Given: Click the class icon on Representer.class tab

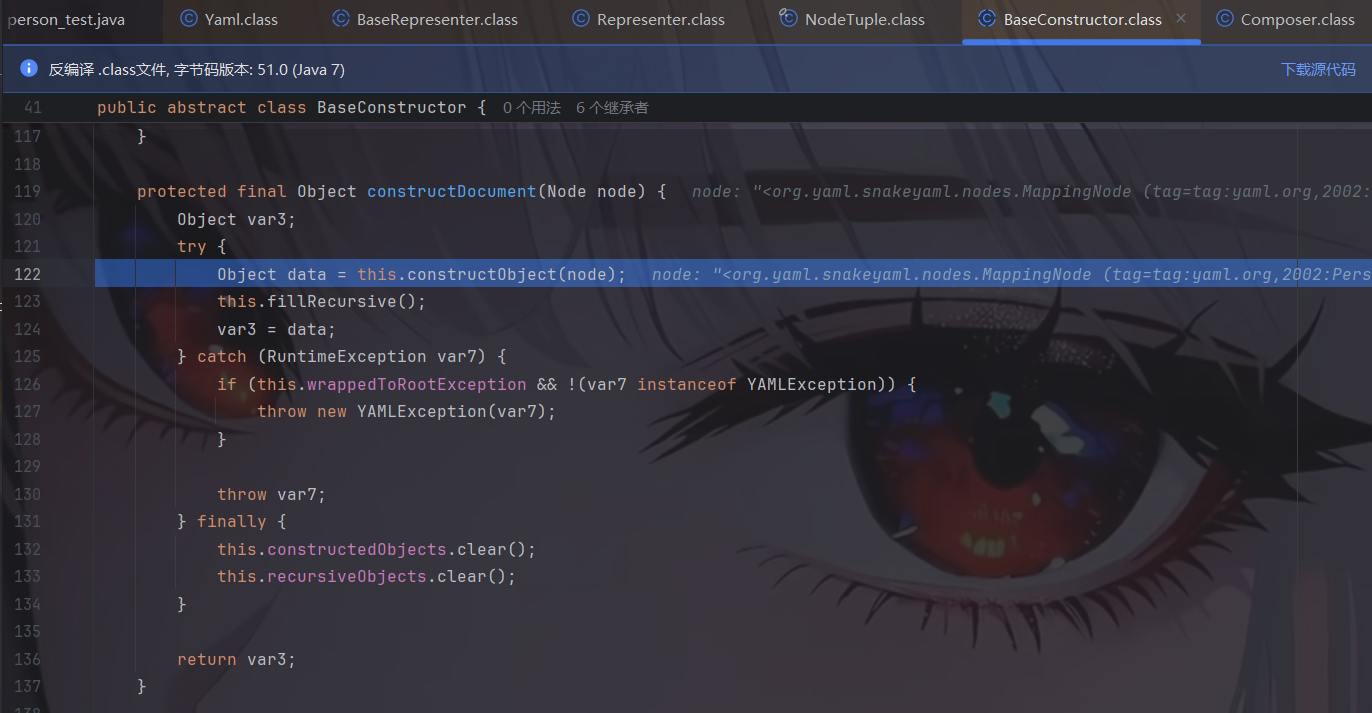Looking at the screenshot, I should [x=581, y=19].
